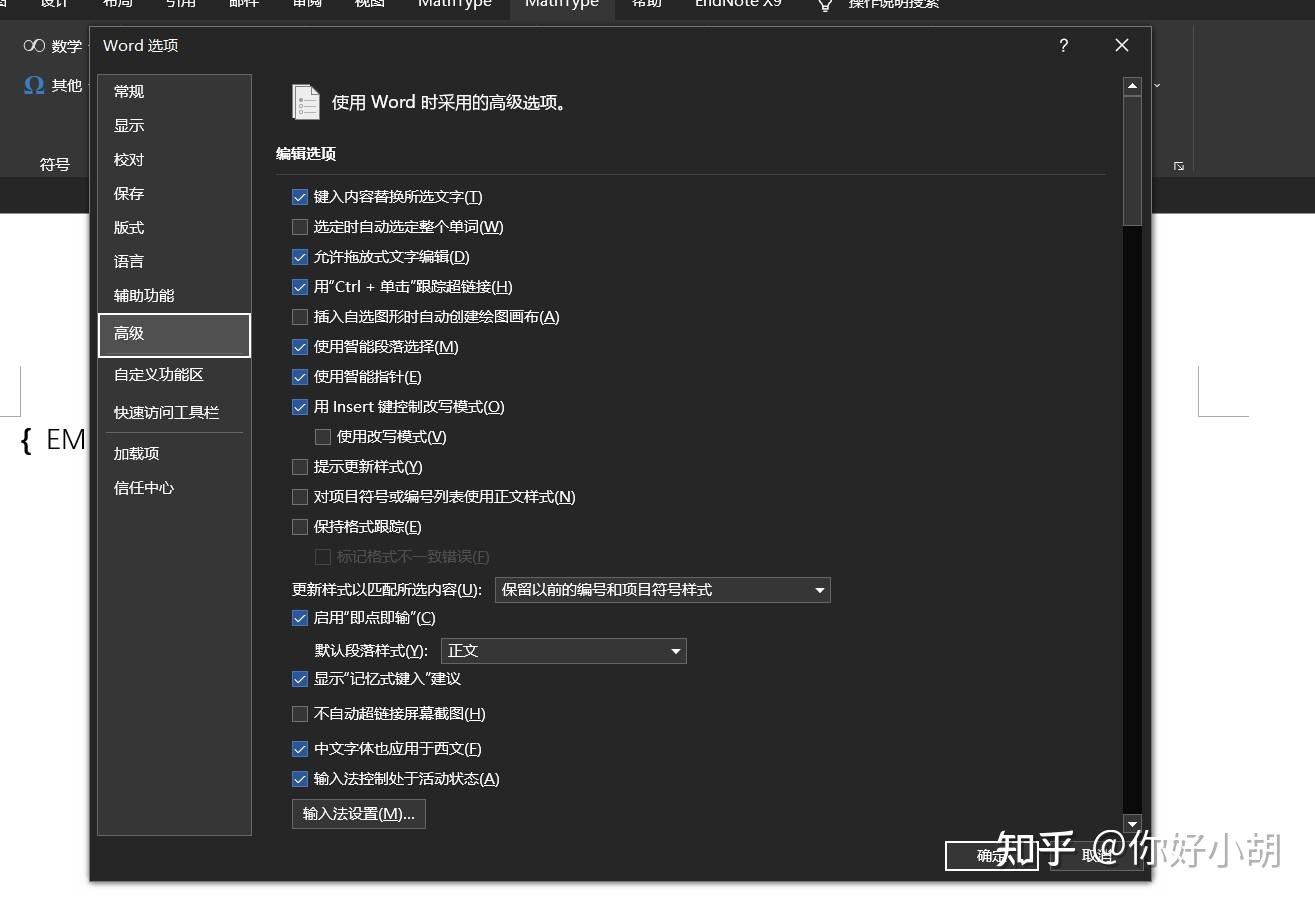Click the lightbulb 操作说明搜索 icon

825,5
